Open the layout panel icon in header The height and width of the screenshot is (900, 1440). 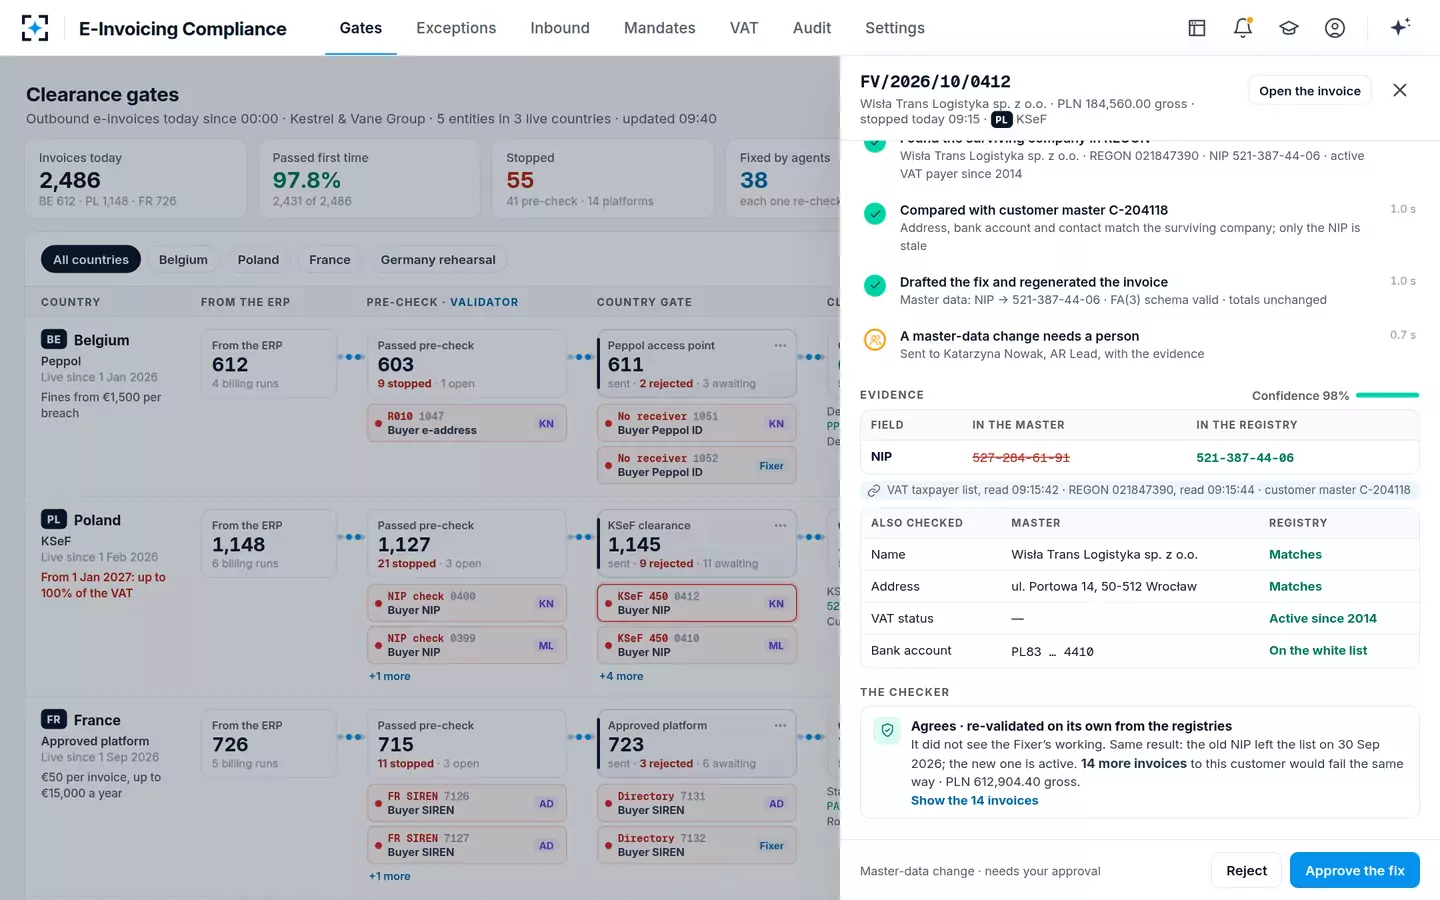point(1197,28)
